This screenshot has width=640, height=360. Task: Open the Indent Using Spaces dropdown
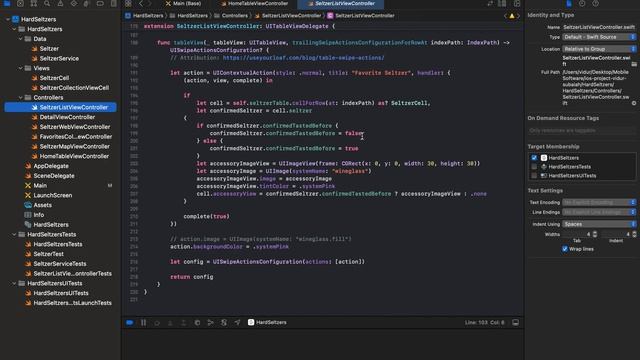coord(599,224)
